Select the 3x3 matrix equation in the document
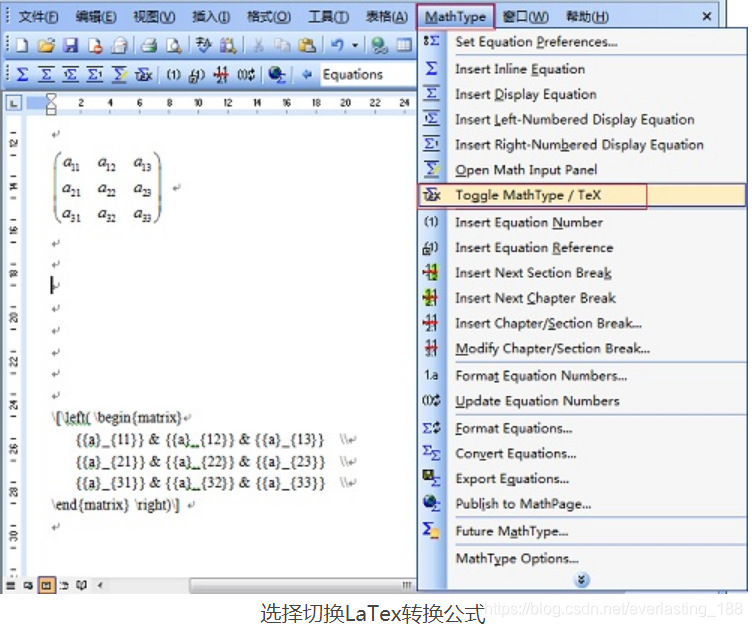 tap(107, 188)
